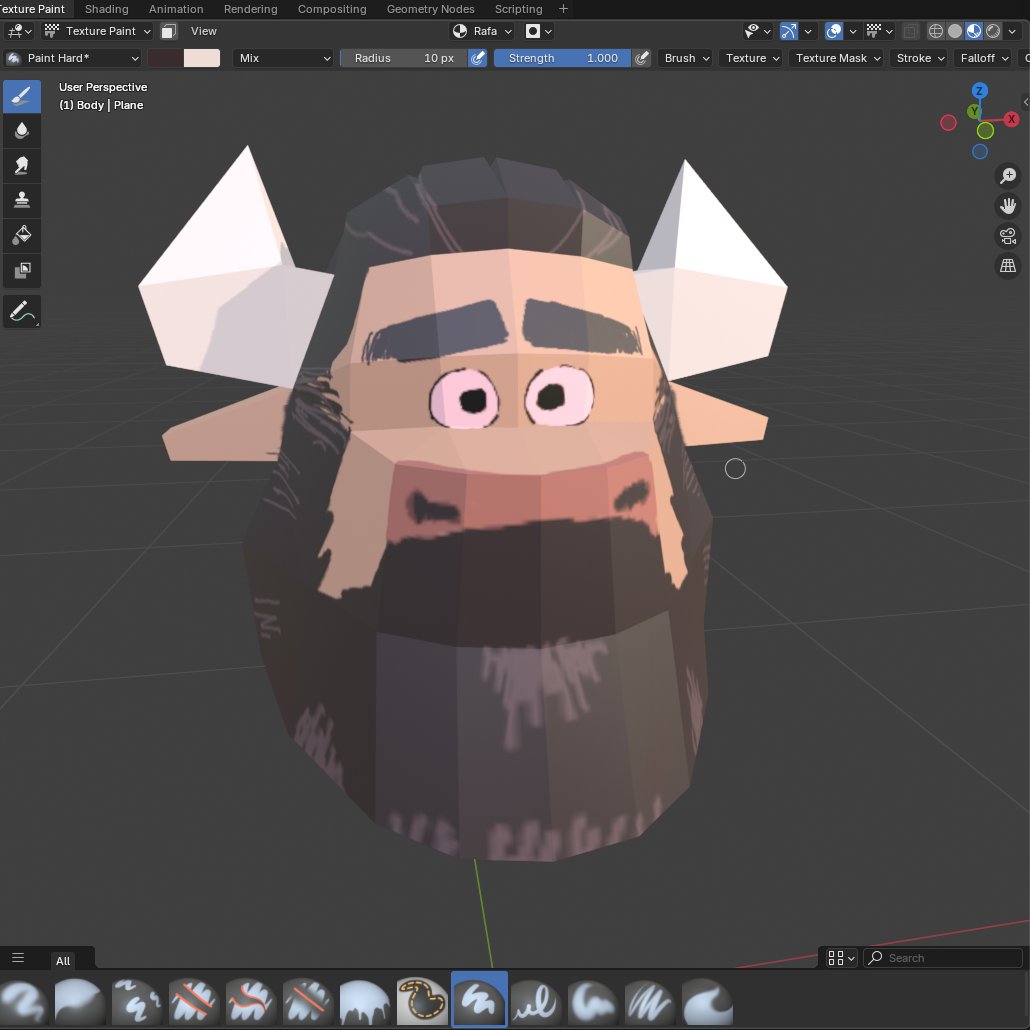The height and width of the screenshot is (1030, 1030).
Task: Open the Mix blend mode dropdown
Action: (282, 58)
